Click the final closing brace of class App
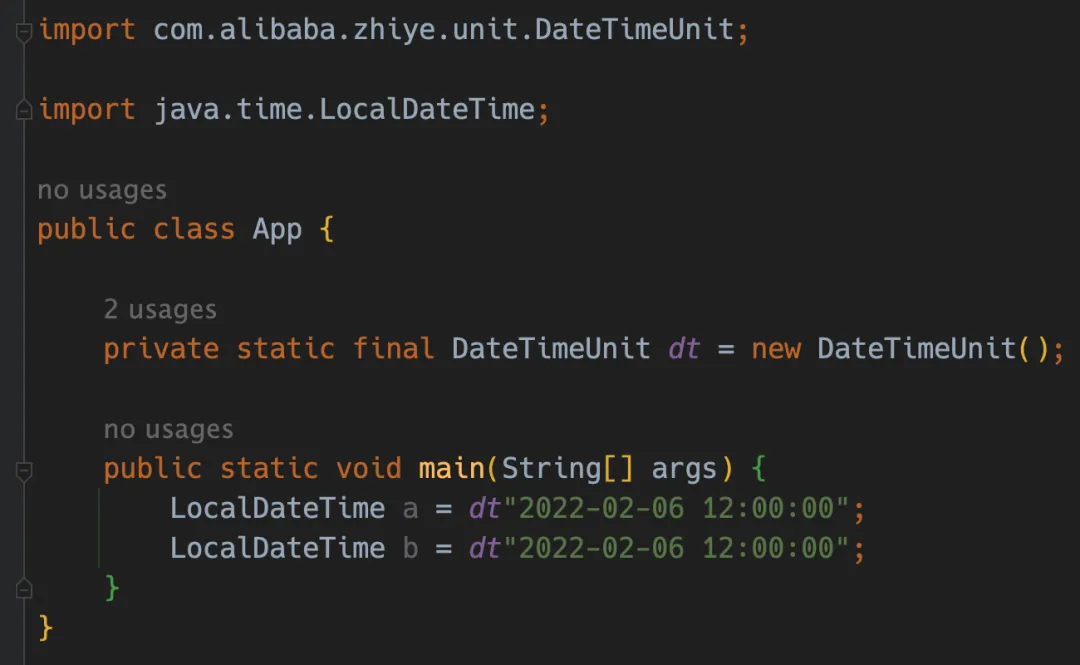The height and width of the screenshot is (665, 1080). [x=45, y=628]
